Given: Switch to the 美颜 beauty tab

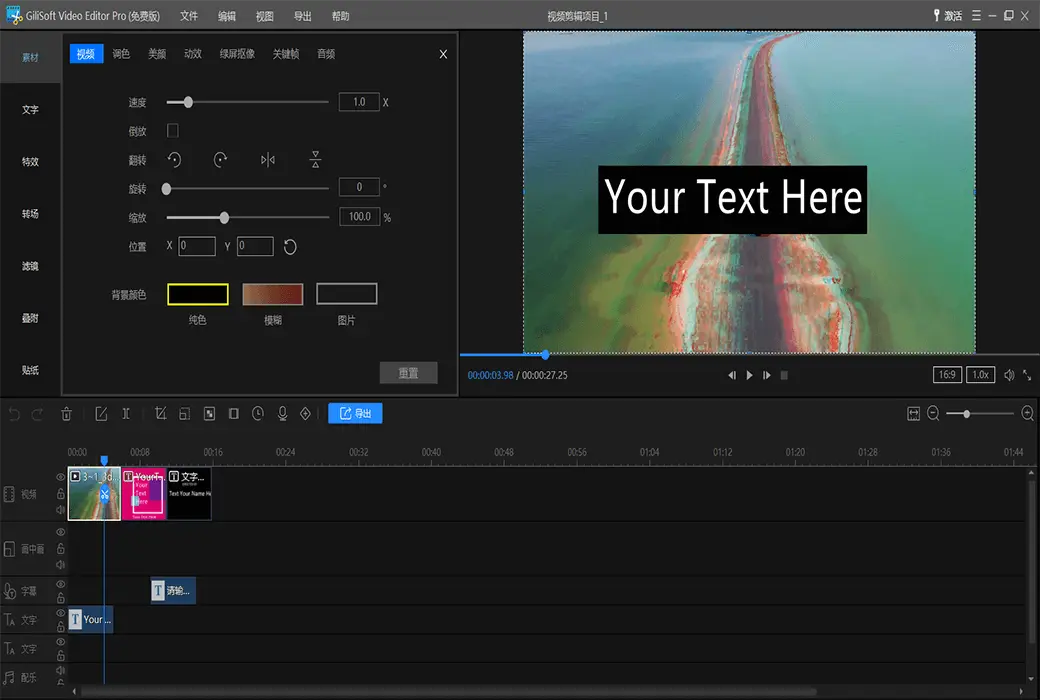Looking at the screenshot, I should point(157,54).
